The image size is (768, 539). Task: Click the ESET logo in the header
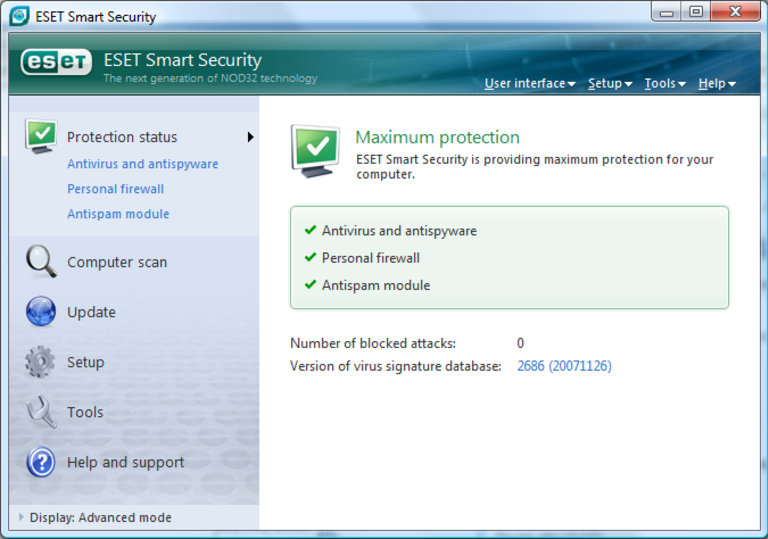[x=56, y=62]
